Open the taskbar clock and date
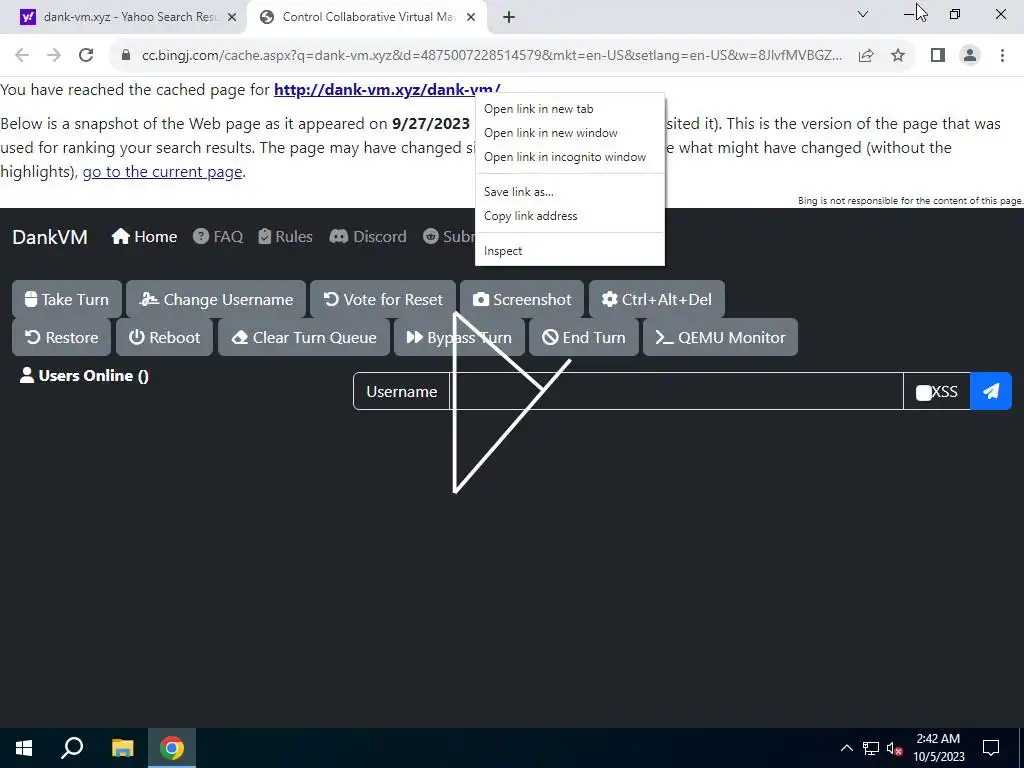 [938, 748]
